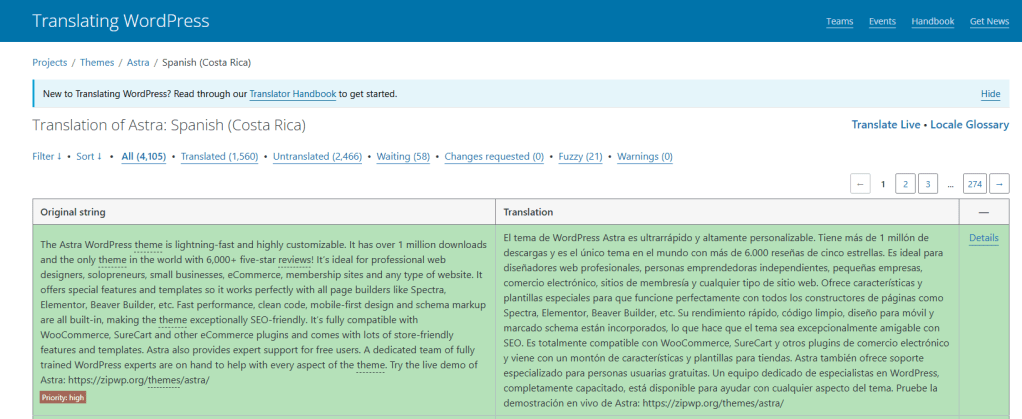The image size is (1022, 419).
Task: Hide the new translator notice
Action: click(x=990, y=94)
